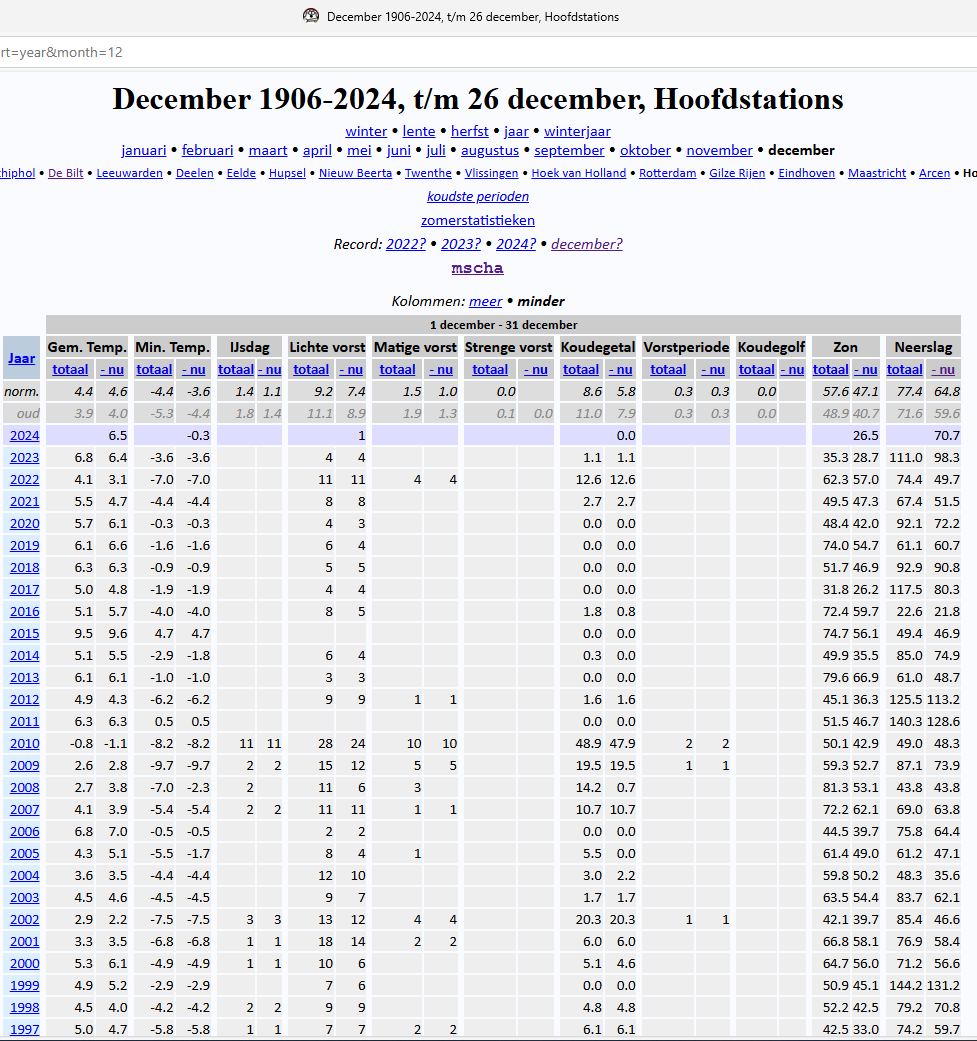Open the 2010 year row link
The image size is (977, 1041).
pos(25,744)
